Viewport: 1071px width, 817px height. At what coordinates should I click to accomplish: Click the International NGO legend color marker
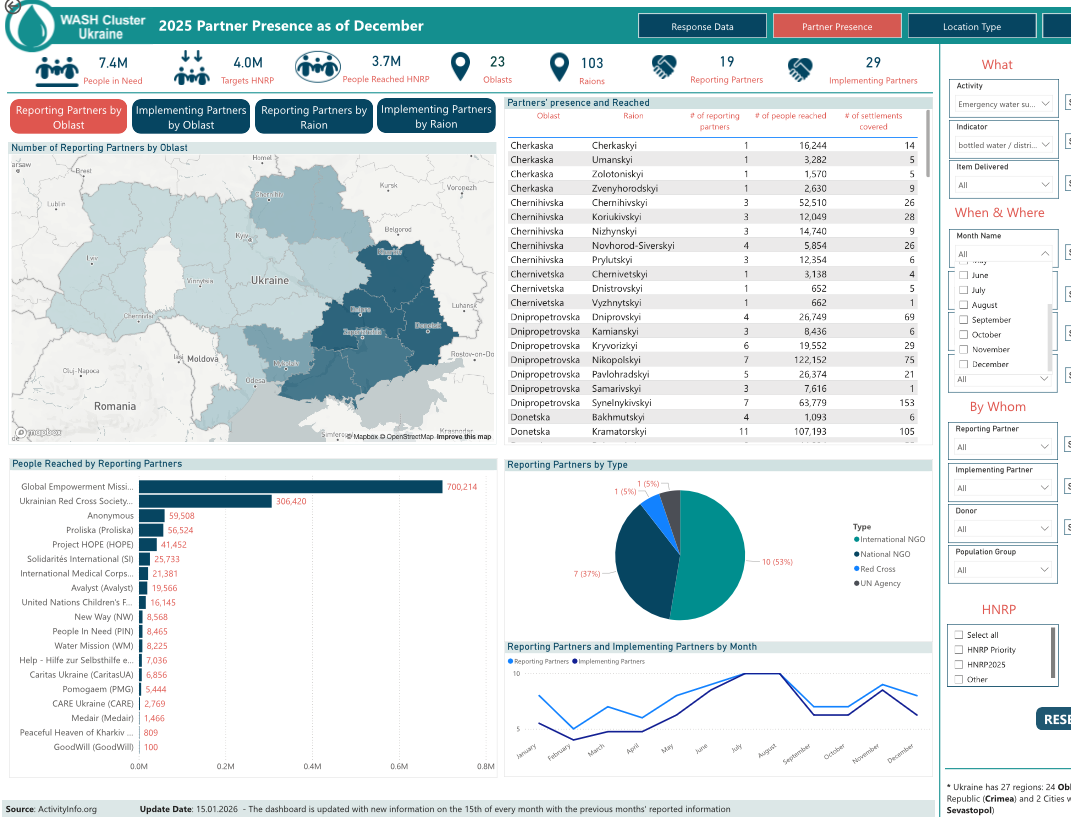(x=857, y=539)
